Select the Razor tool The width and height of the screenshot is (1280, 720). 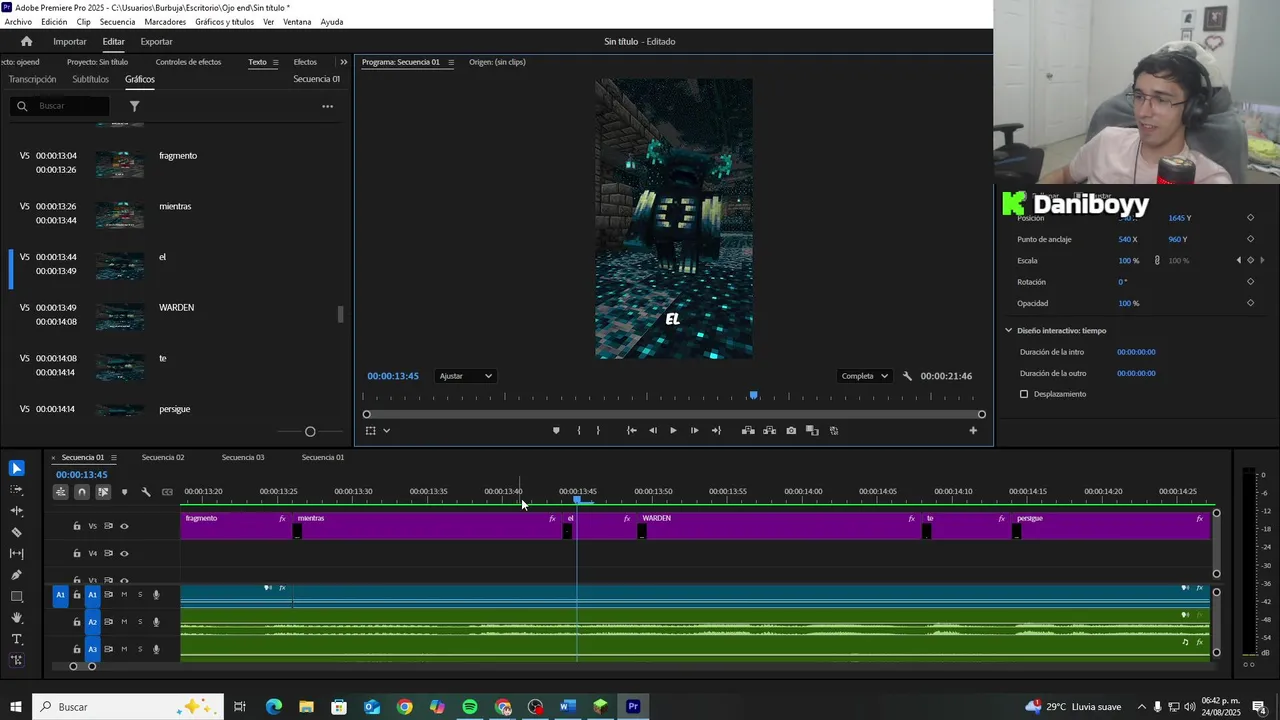[x=17, y=532]
